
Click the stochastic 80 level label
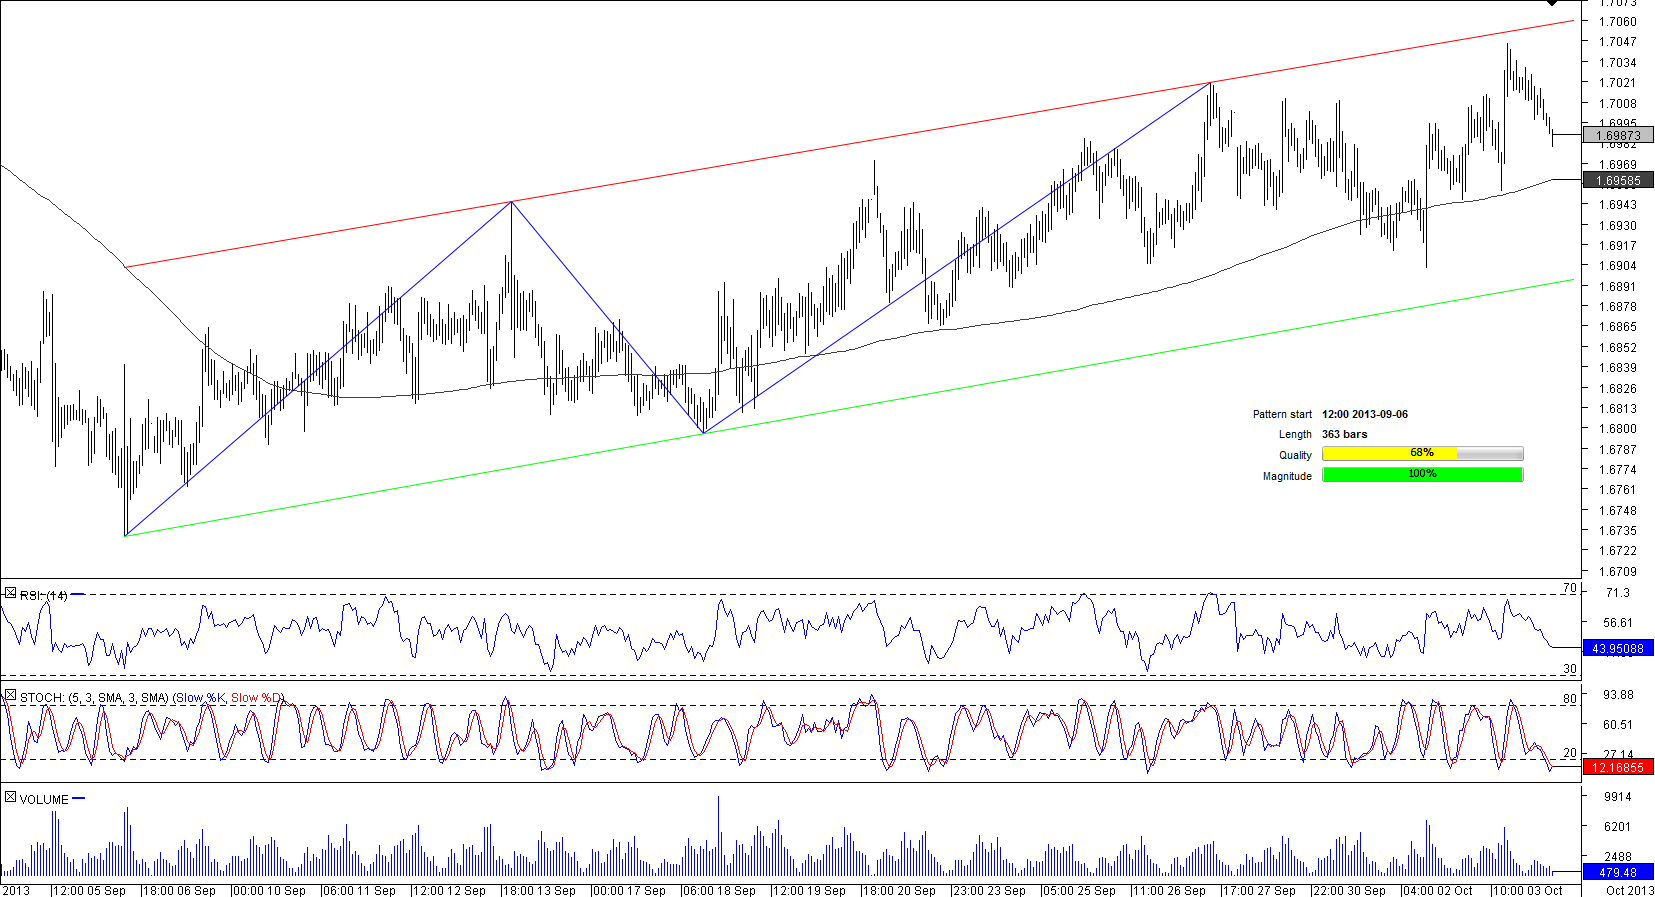[x=1570, y=699]
